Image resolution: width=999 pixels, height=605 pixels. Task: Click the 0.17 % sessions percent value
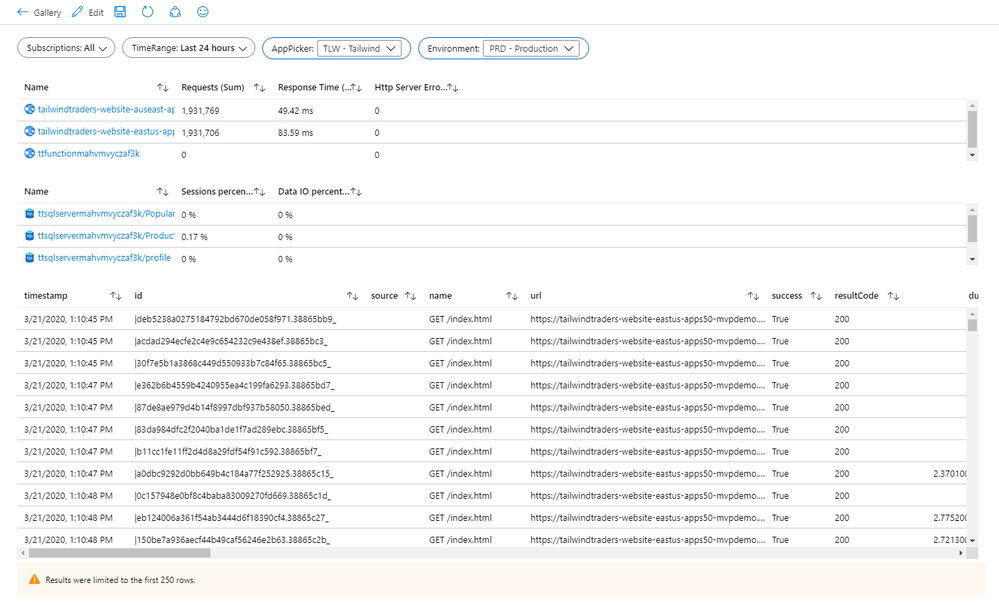tap(194, 237)
